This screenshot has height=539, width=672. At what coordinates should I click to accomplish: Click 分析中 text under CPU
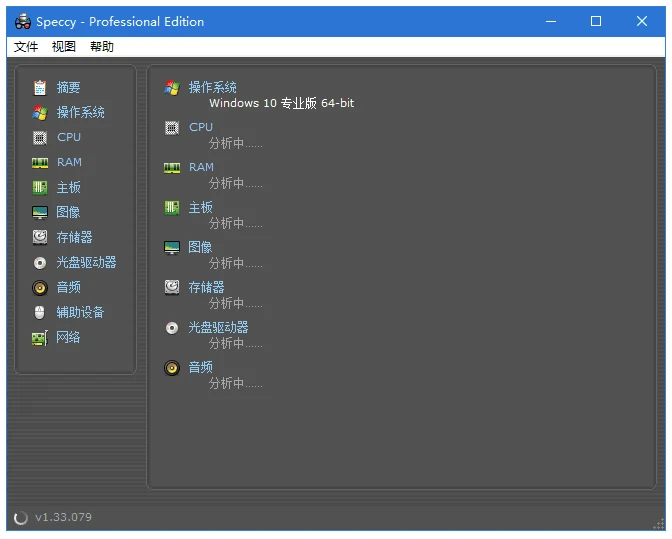coord(236,143)
